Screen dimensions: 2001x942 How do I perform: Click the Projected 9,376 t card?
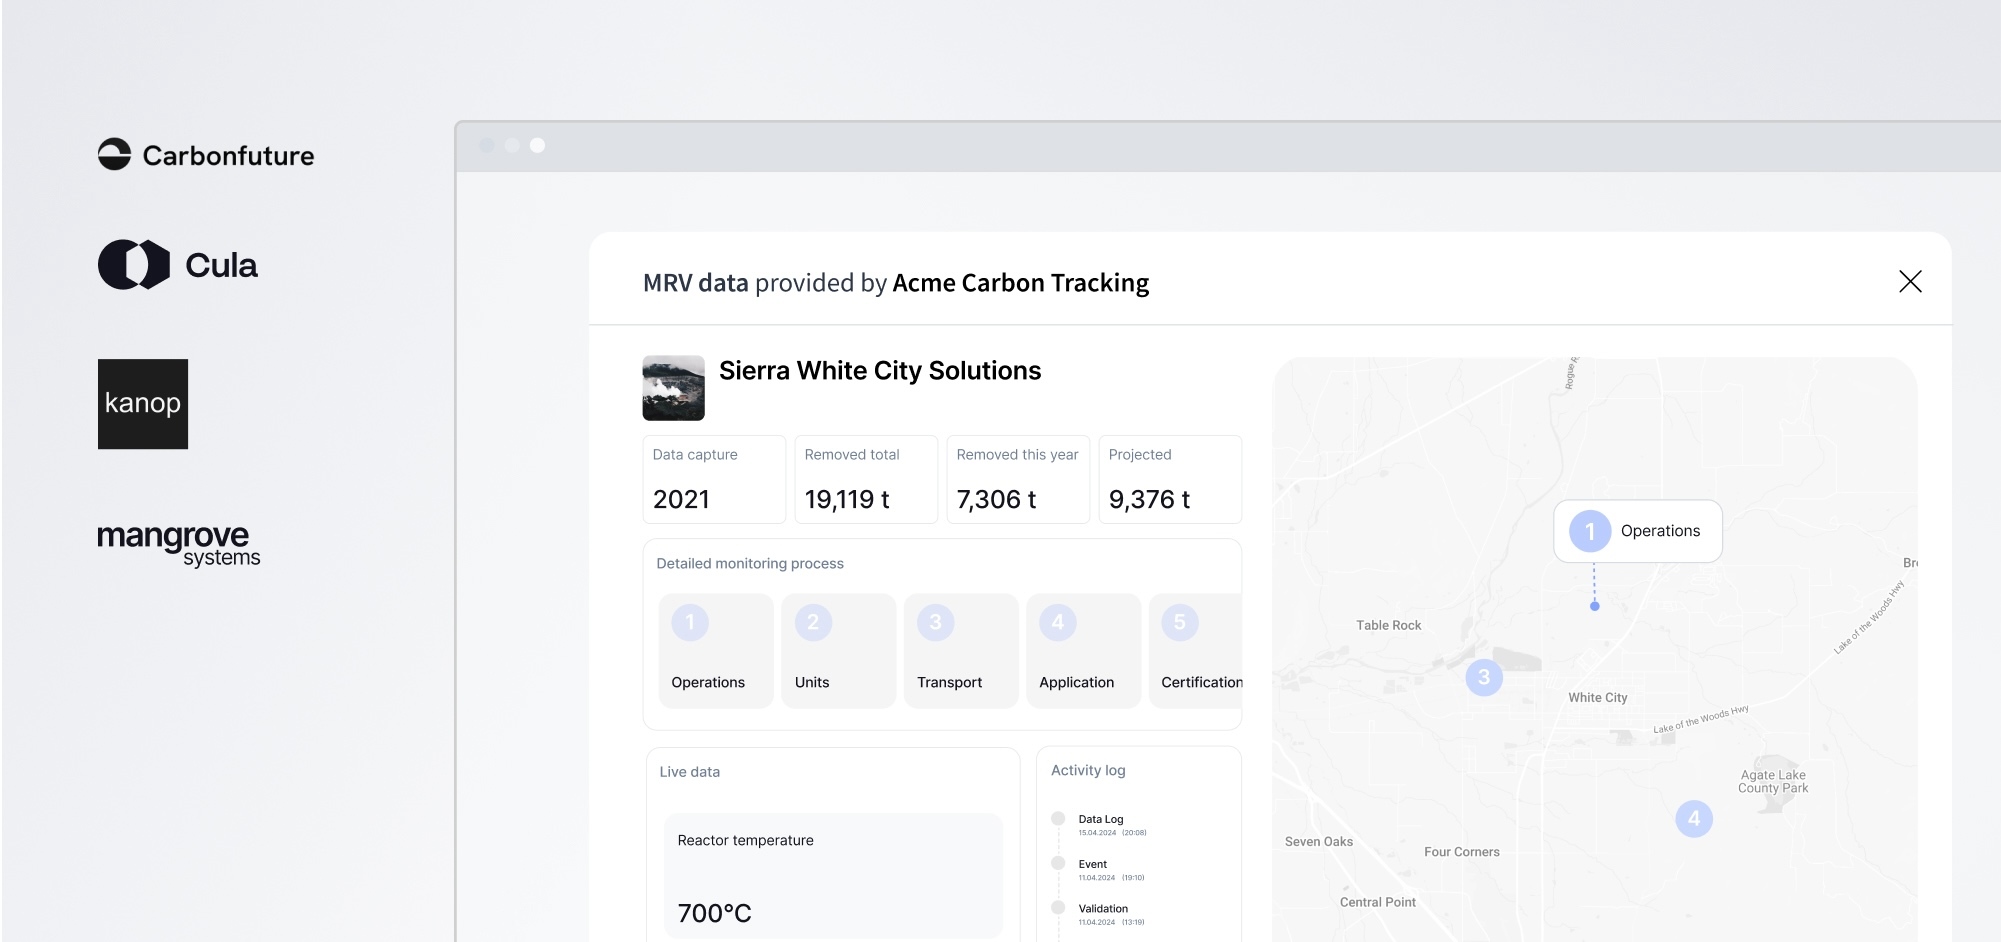click(1170, 479)
